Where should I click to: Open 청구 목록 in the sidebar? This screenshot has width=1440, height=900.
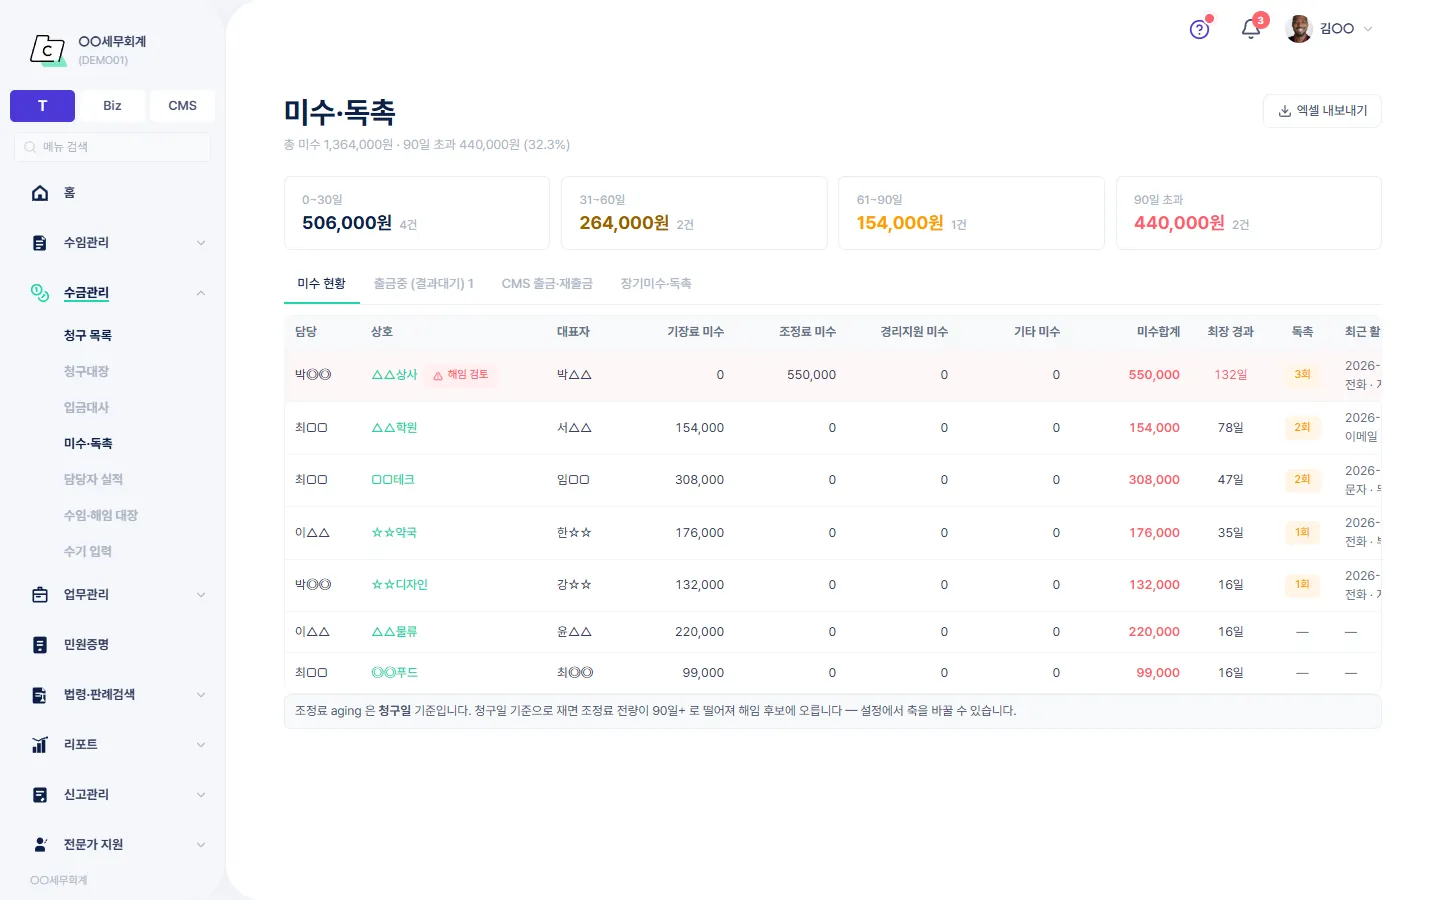click(88, 336)
